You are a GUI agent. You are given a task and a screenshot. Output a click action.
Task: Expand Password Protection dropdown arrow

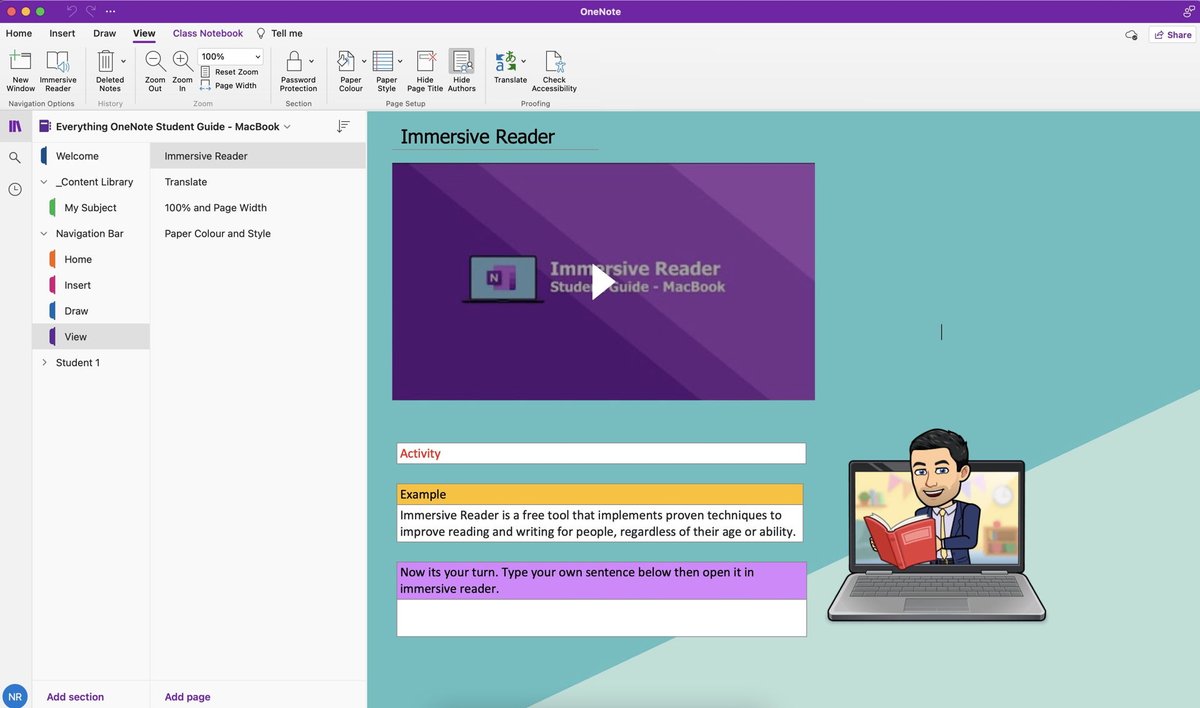(311, 62)
